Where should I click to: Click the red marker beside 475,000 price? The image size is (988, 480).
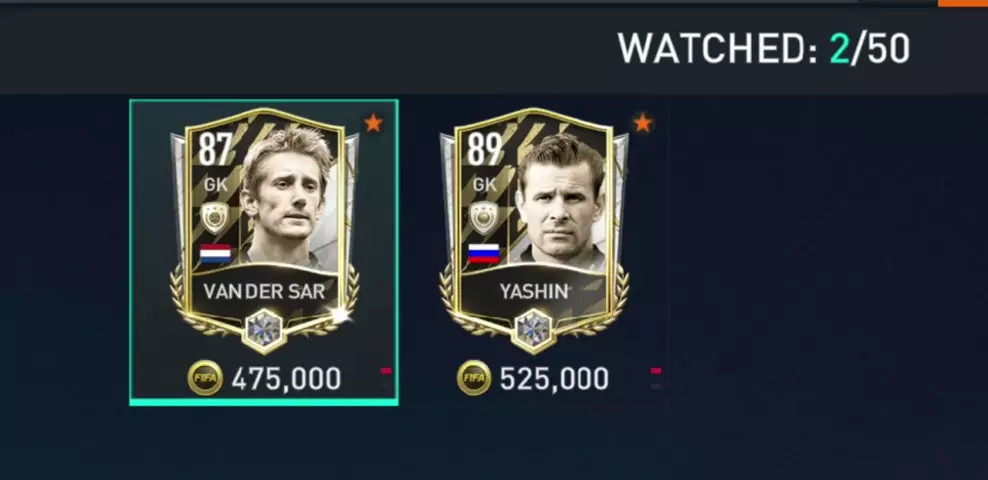pos(386,371)
